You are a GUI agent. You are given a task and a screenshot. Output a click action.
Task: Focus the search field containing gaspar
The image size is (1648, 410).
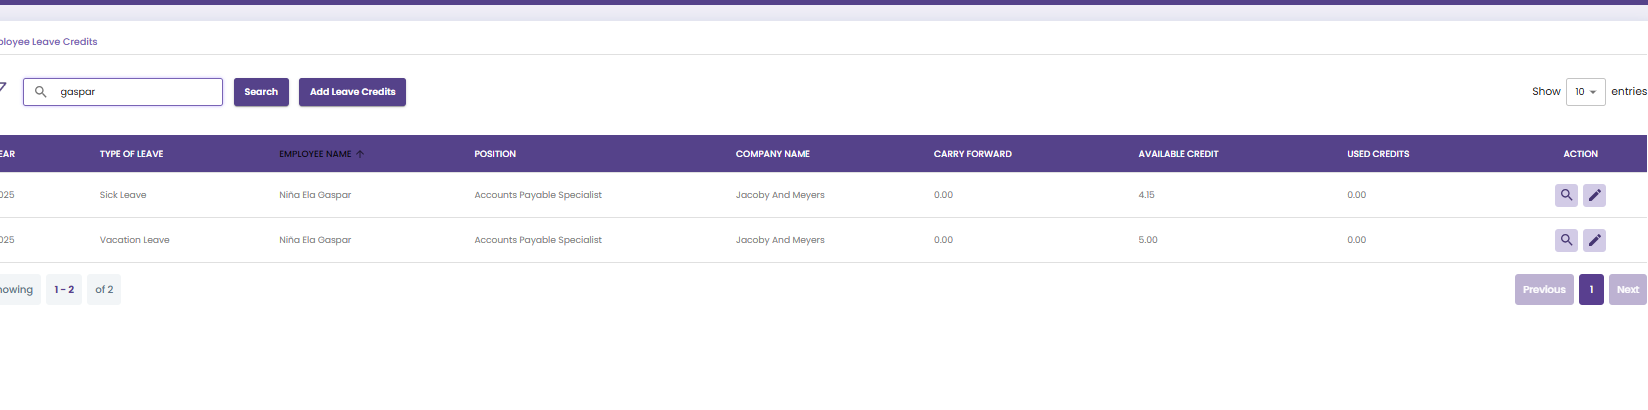pos(136,92)
